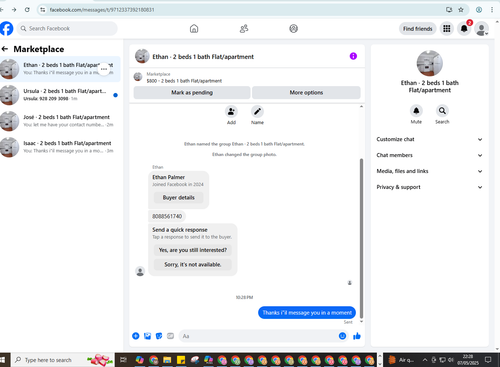Open conversation information purple icon

353,56
